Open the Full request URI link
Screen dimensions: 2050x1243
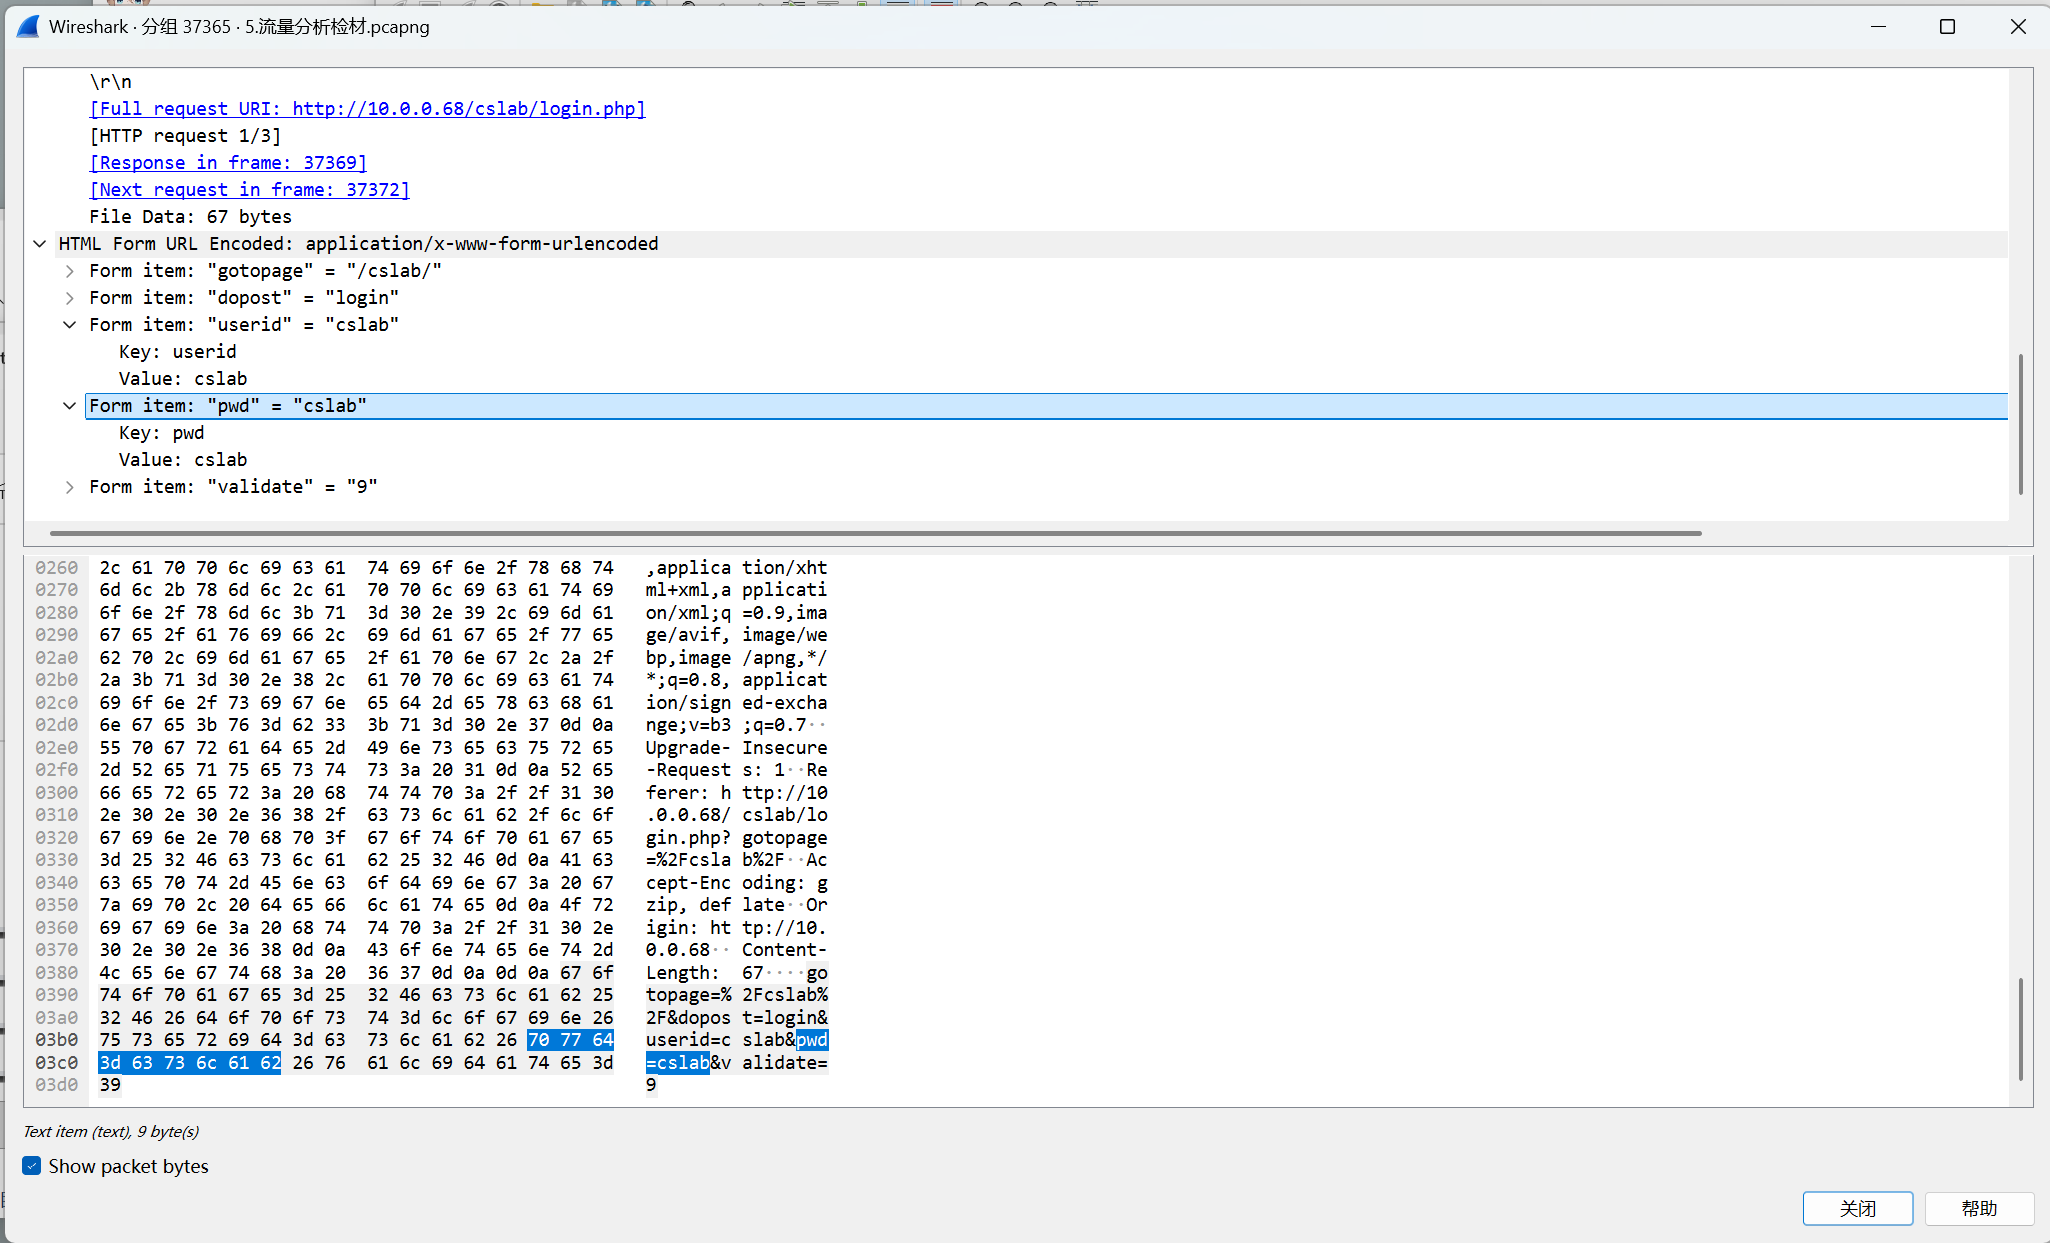367,109
